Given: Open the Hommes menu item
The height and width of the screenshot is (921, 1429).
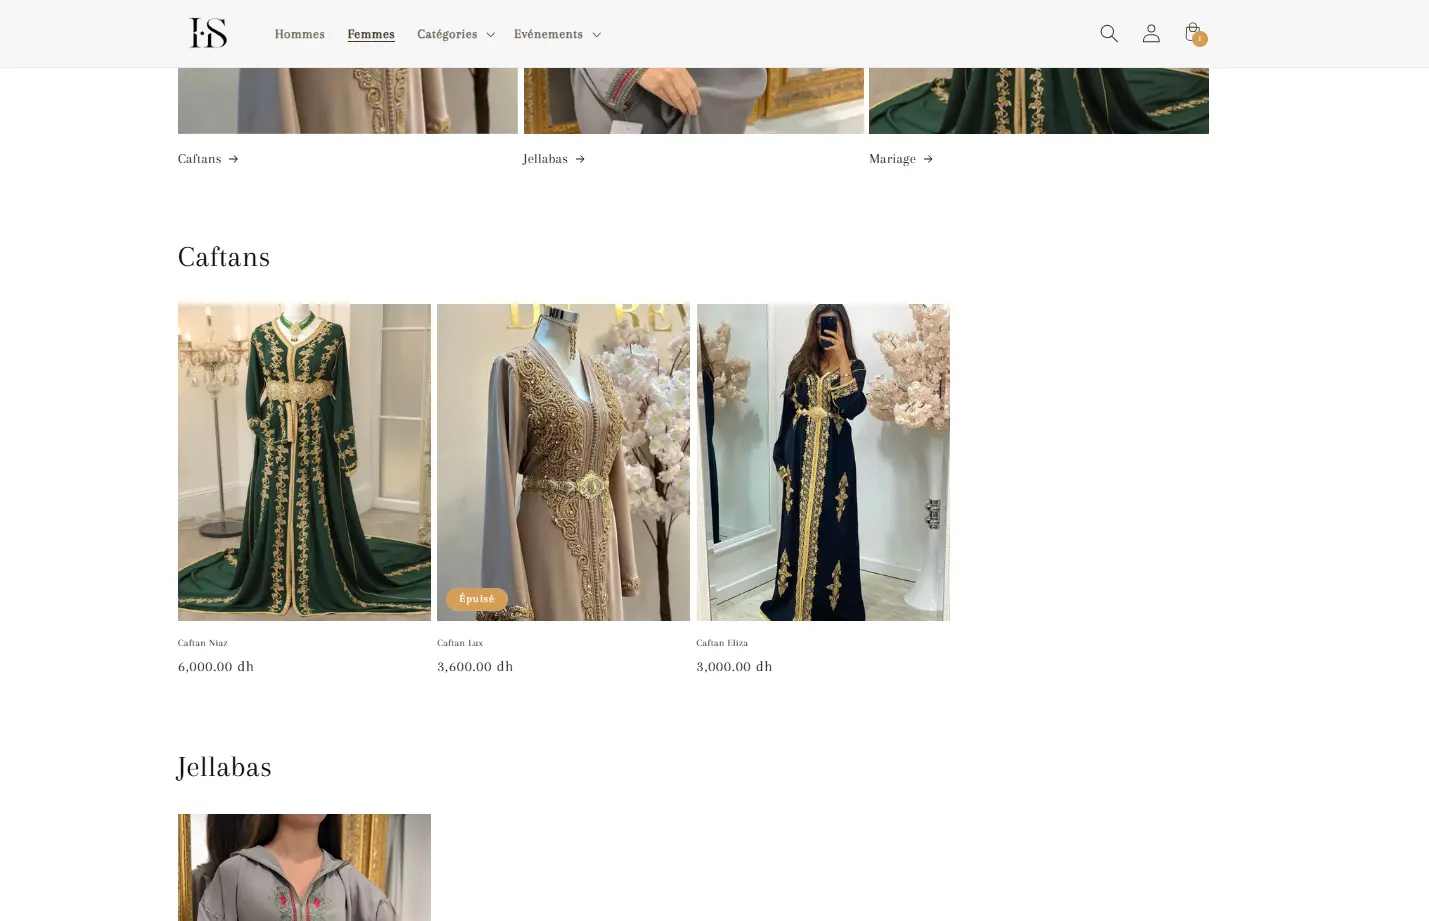Looking at the screenshot, I should (x=299, y=34).
